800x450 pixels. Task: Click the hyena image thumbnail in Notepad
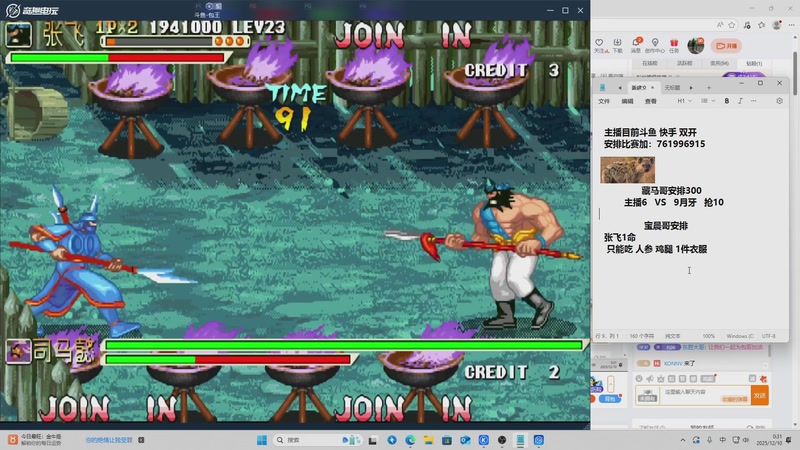[628, 170]
